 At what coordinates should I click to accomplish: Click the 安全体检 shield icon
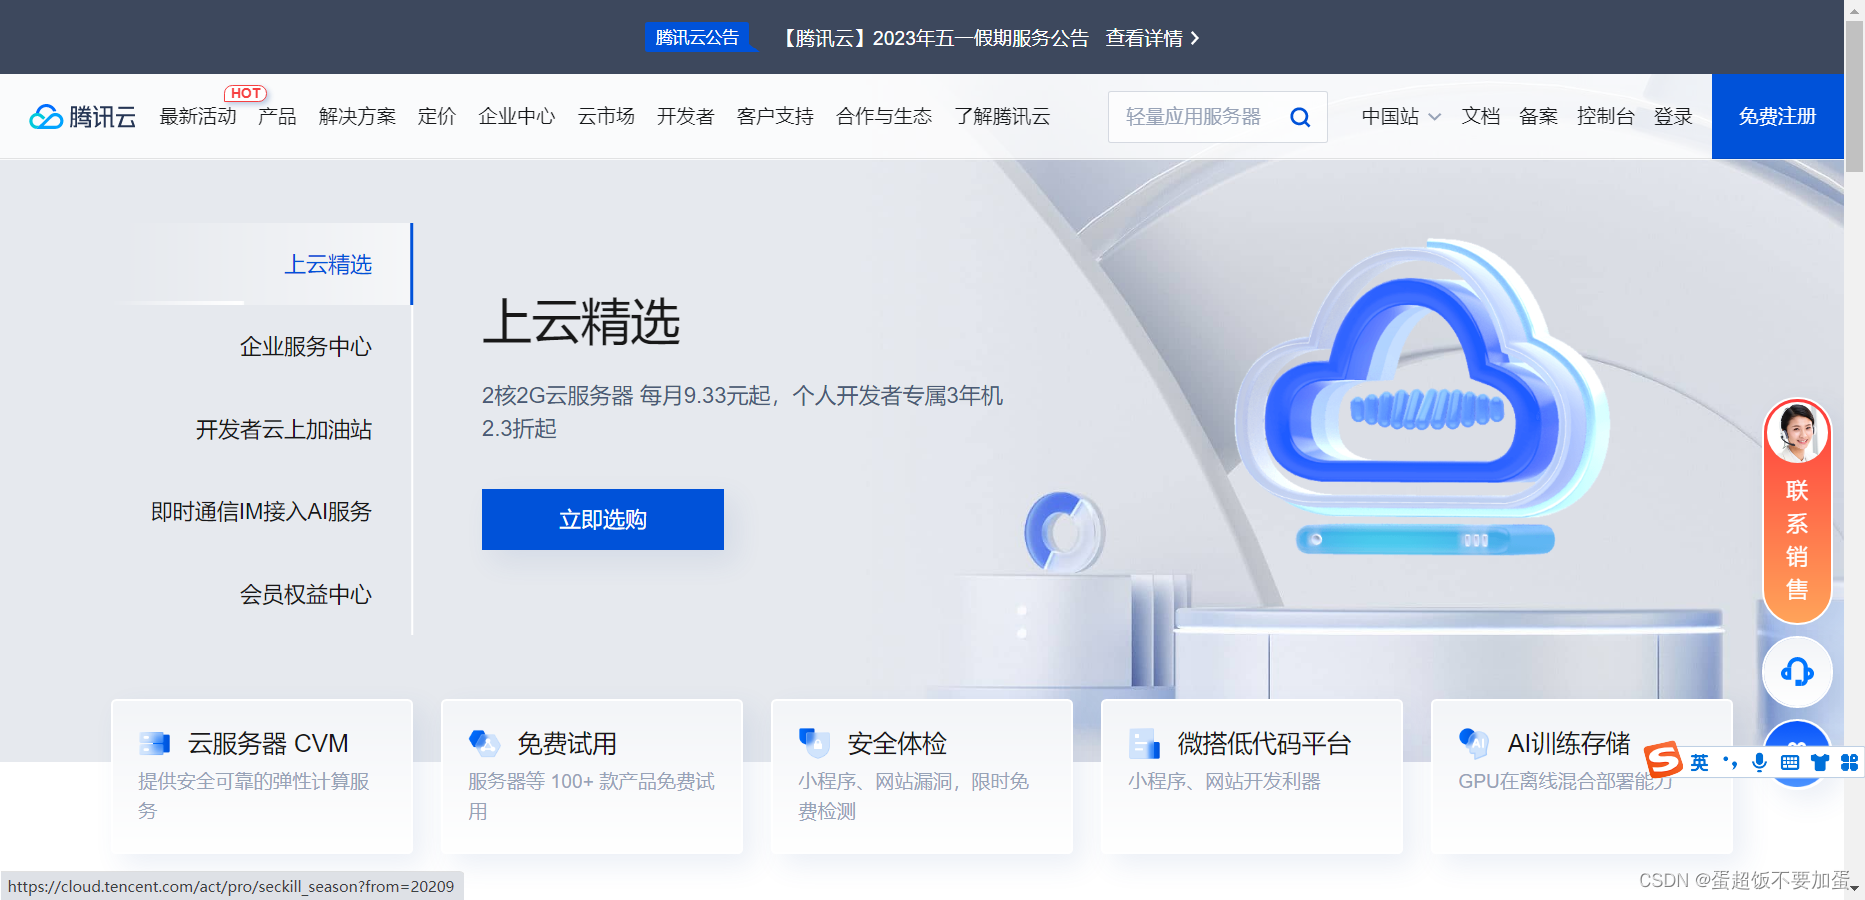pyautogui.click(x=814, y=743)
